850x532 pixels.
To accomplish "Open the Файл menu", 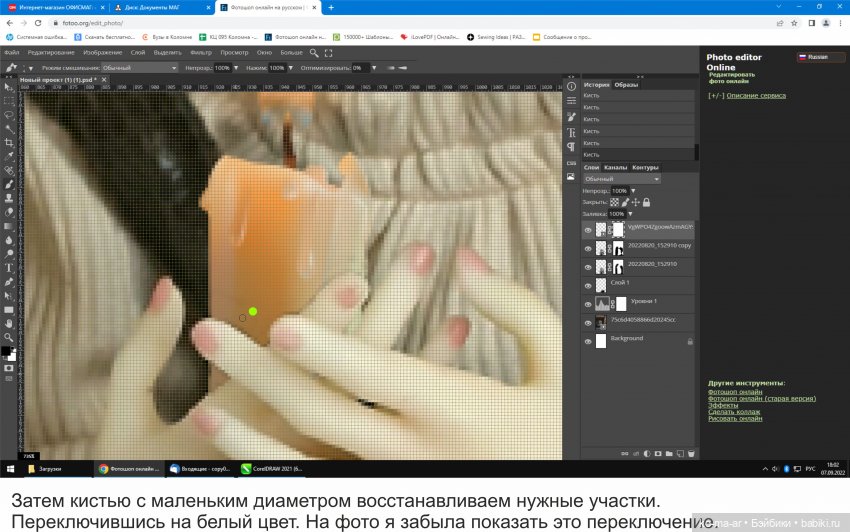I will [11, 53].
